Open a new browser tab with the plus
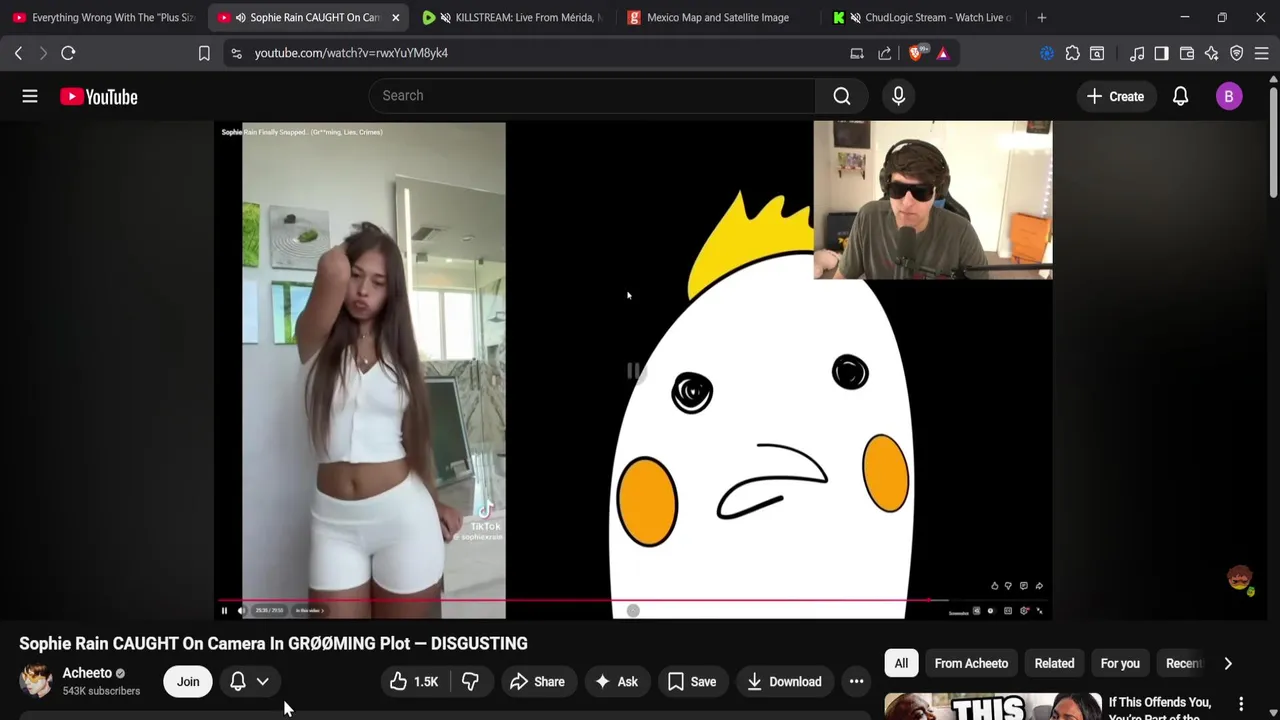This screenshot has height=720, width=1280. tap(1042, 17)
